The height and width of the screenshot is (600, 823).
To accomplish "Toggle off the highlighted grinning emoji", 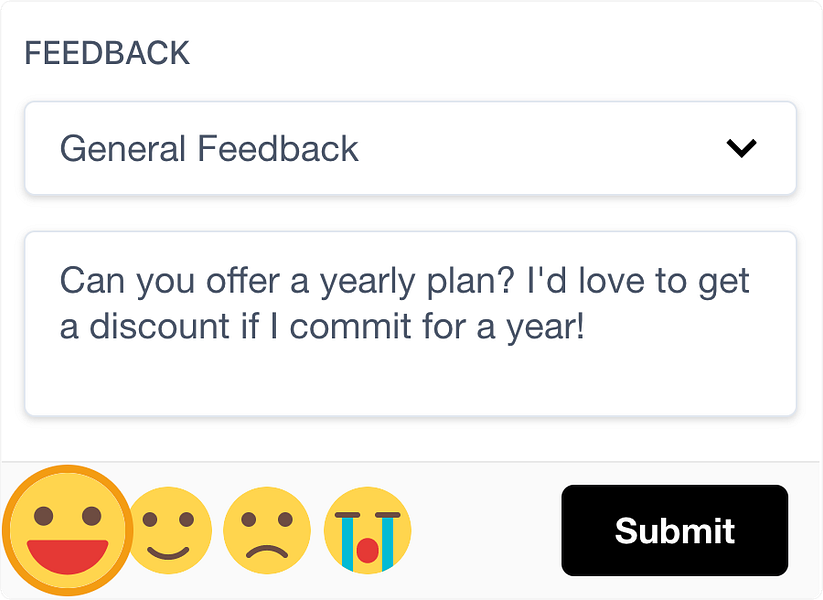I will pyautogui.click(x=67, y=530).
